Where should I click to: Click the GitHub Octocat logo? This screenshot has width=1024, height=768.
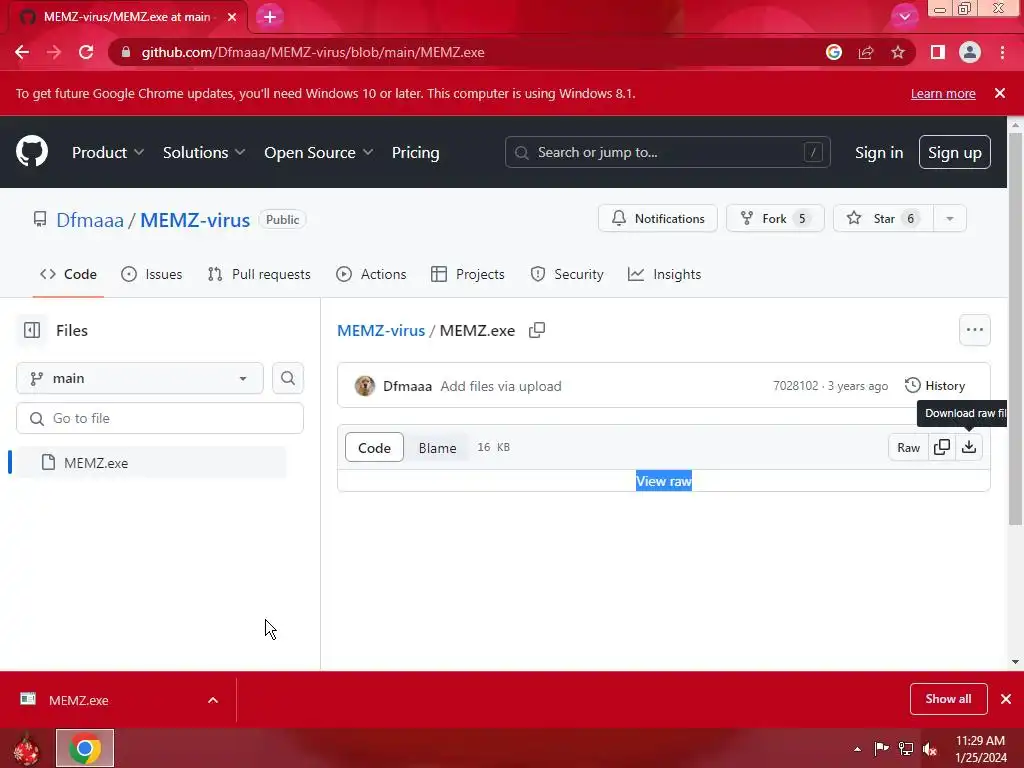(32, 152)
